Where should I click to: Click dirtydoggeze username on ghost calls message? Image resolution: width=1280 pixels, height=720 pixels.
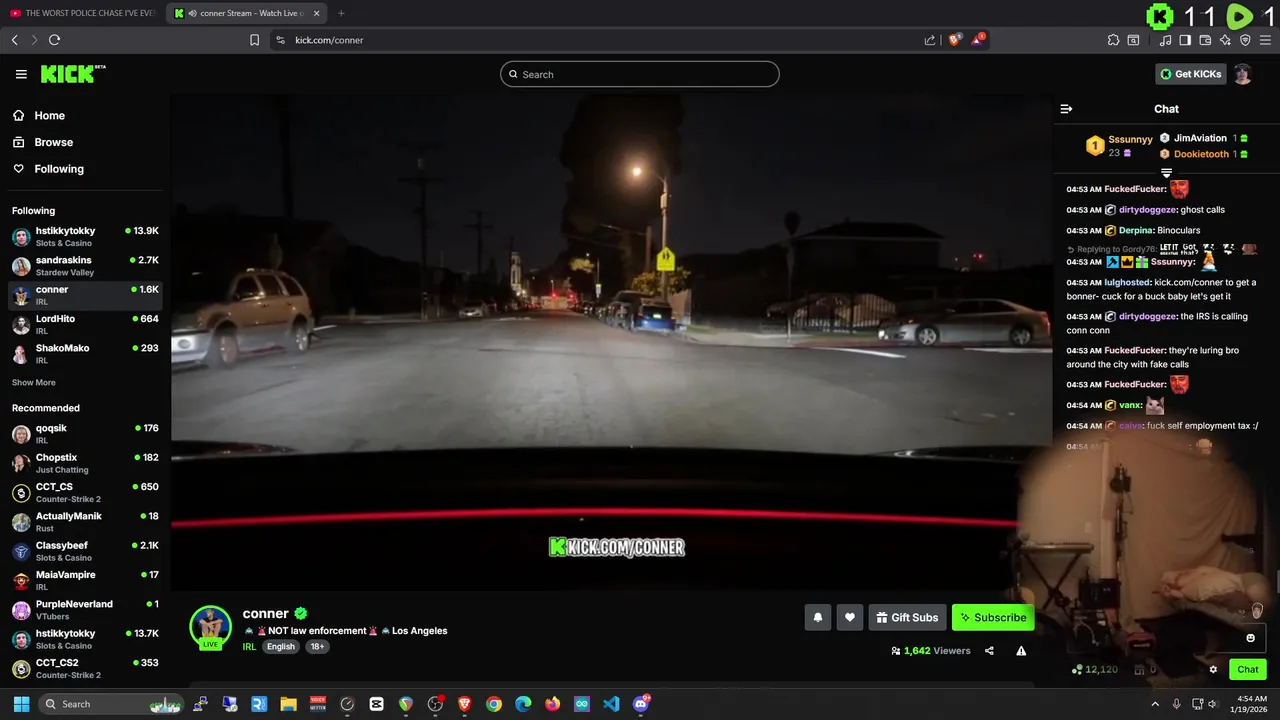pyautogui.click(x=1148, y=210)
